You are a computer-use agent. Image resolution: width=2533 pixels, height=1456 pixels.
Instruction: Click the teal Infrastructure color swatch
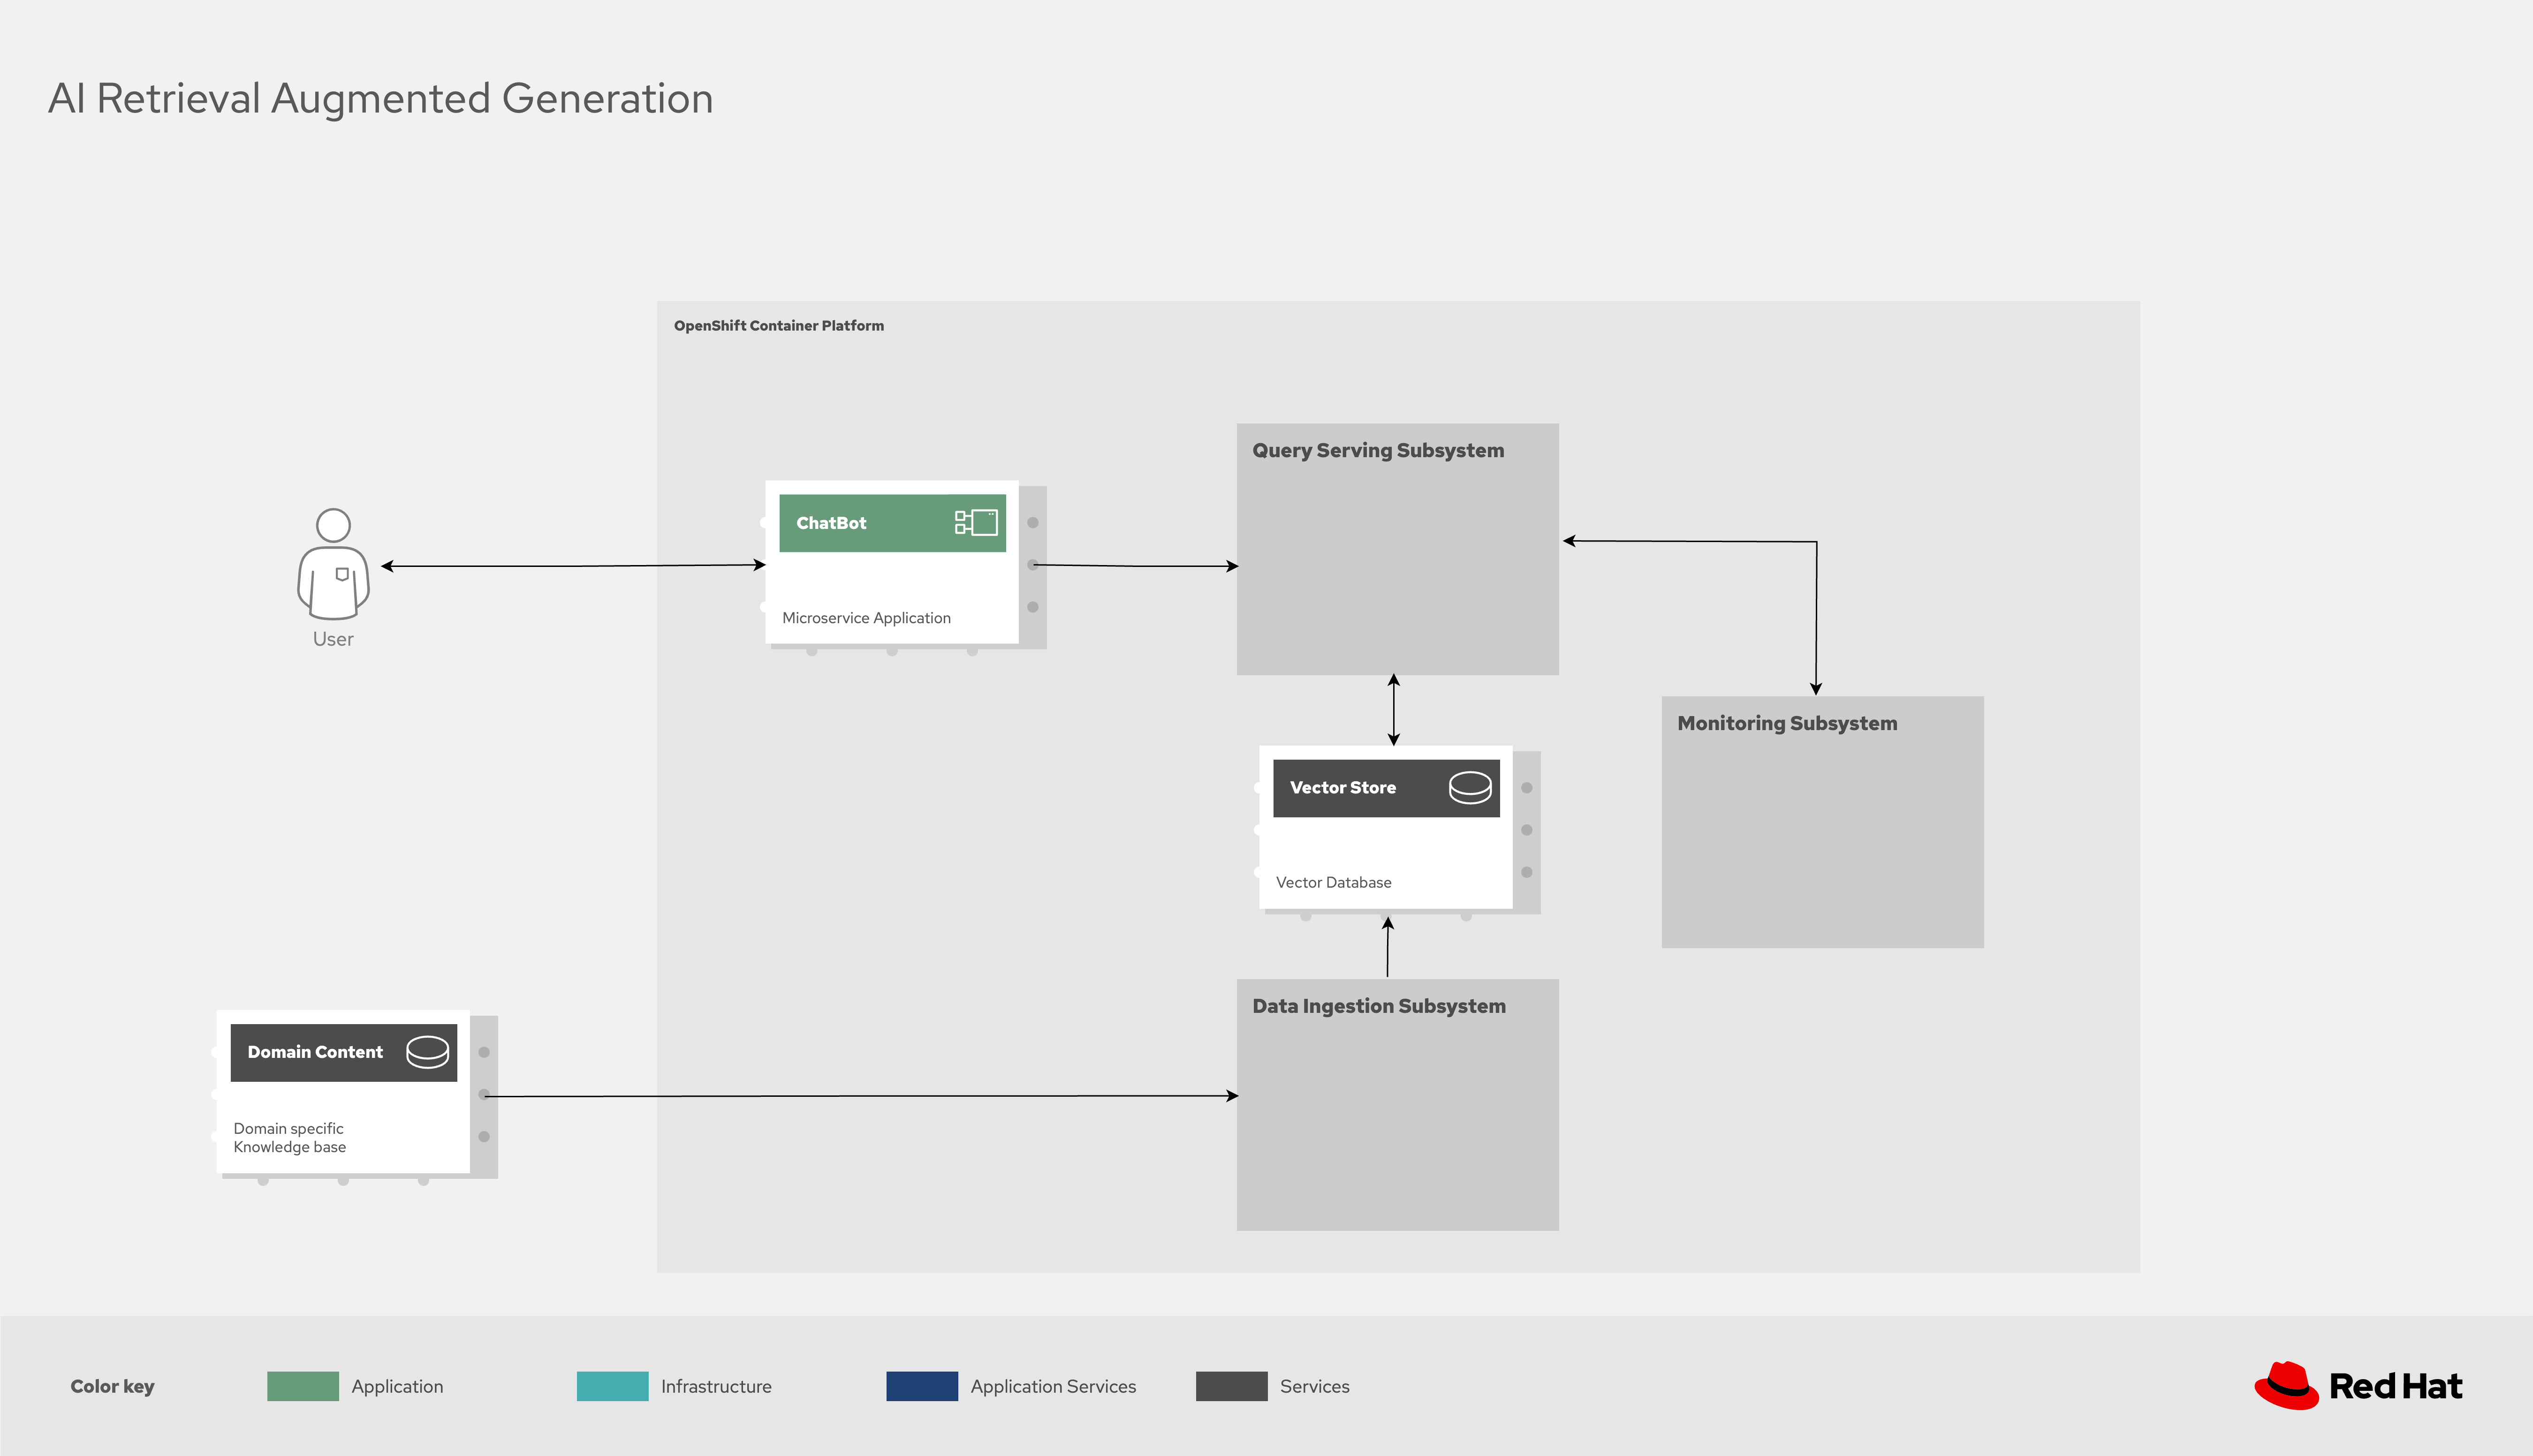(x=612, y=1386)
